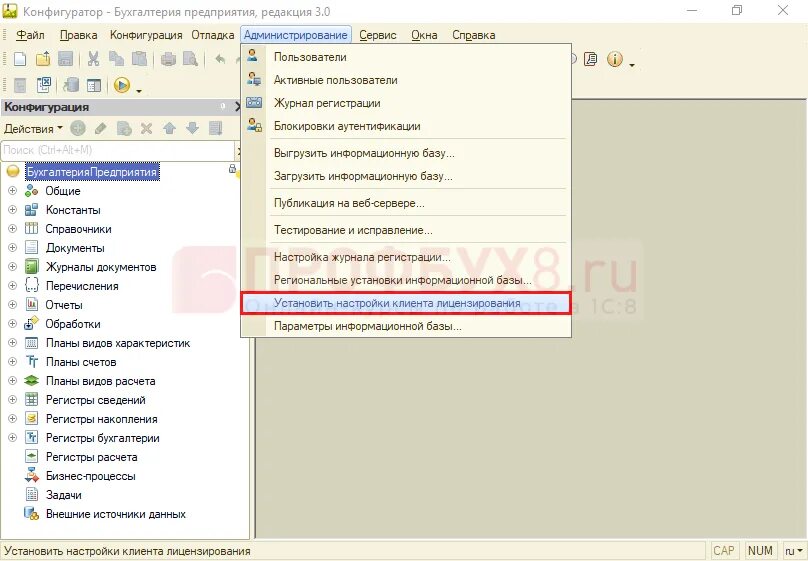Click the Open file folder icon
Image resolution: width=808 pixels, height=561 pixels.
coord(43,59)
